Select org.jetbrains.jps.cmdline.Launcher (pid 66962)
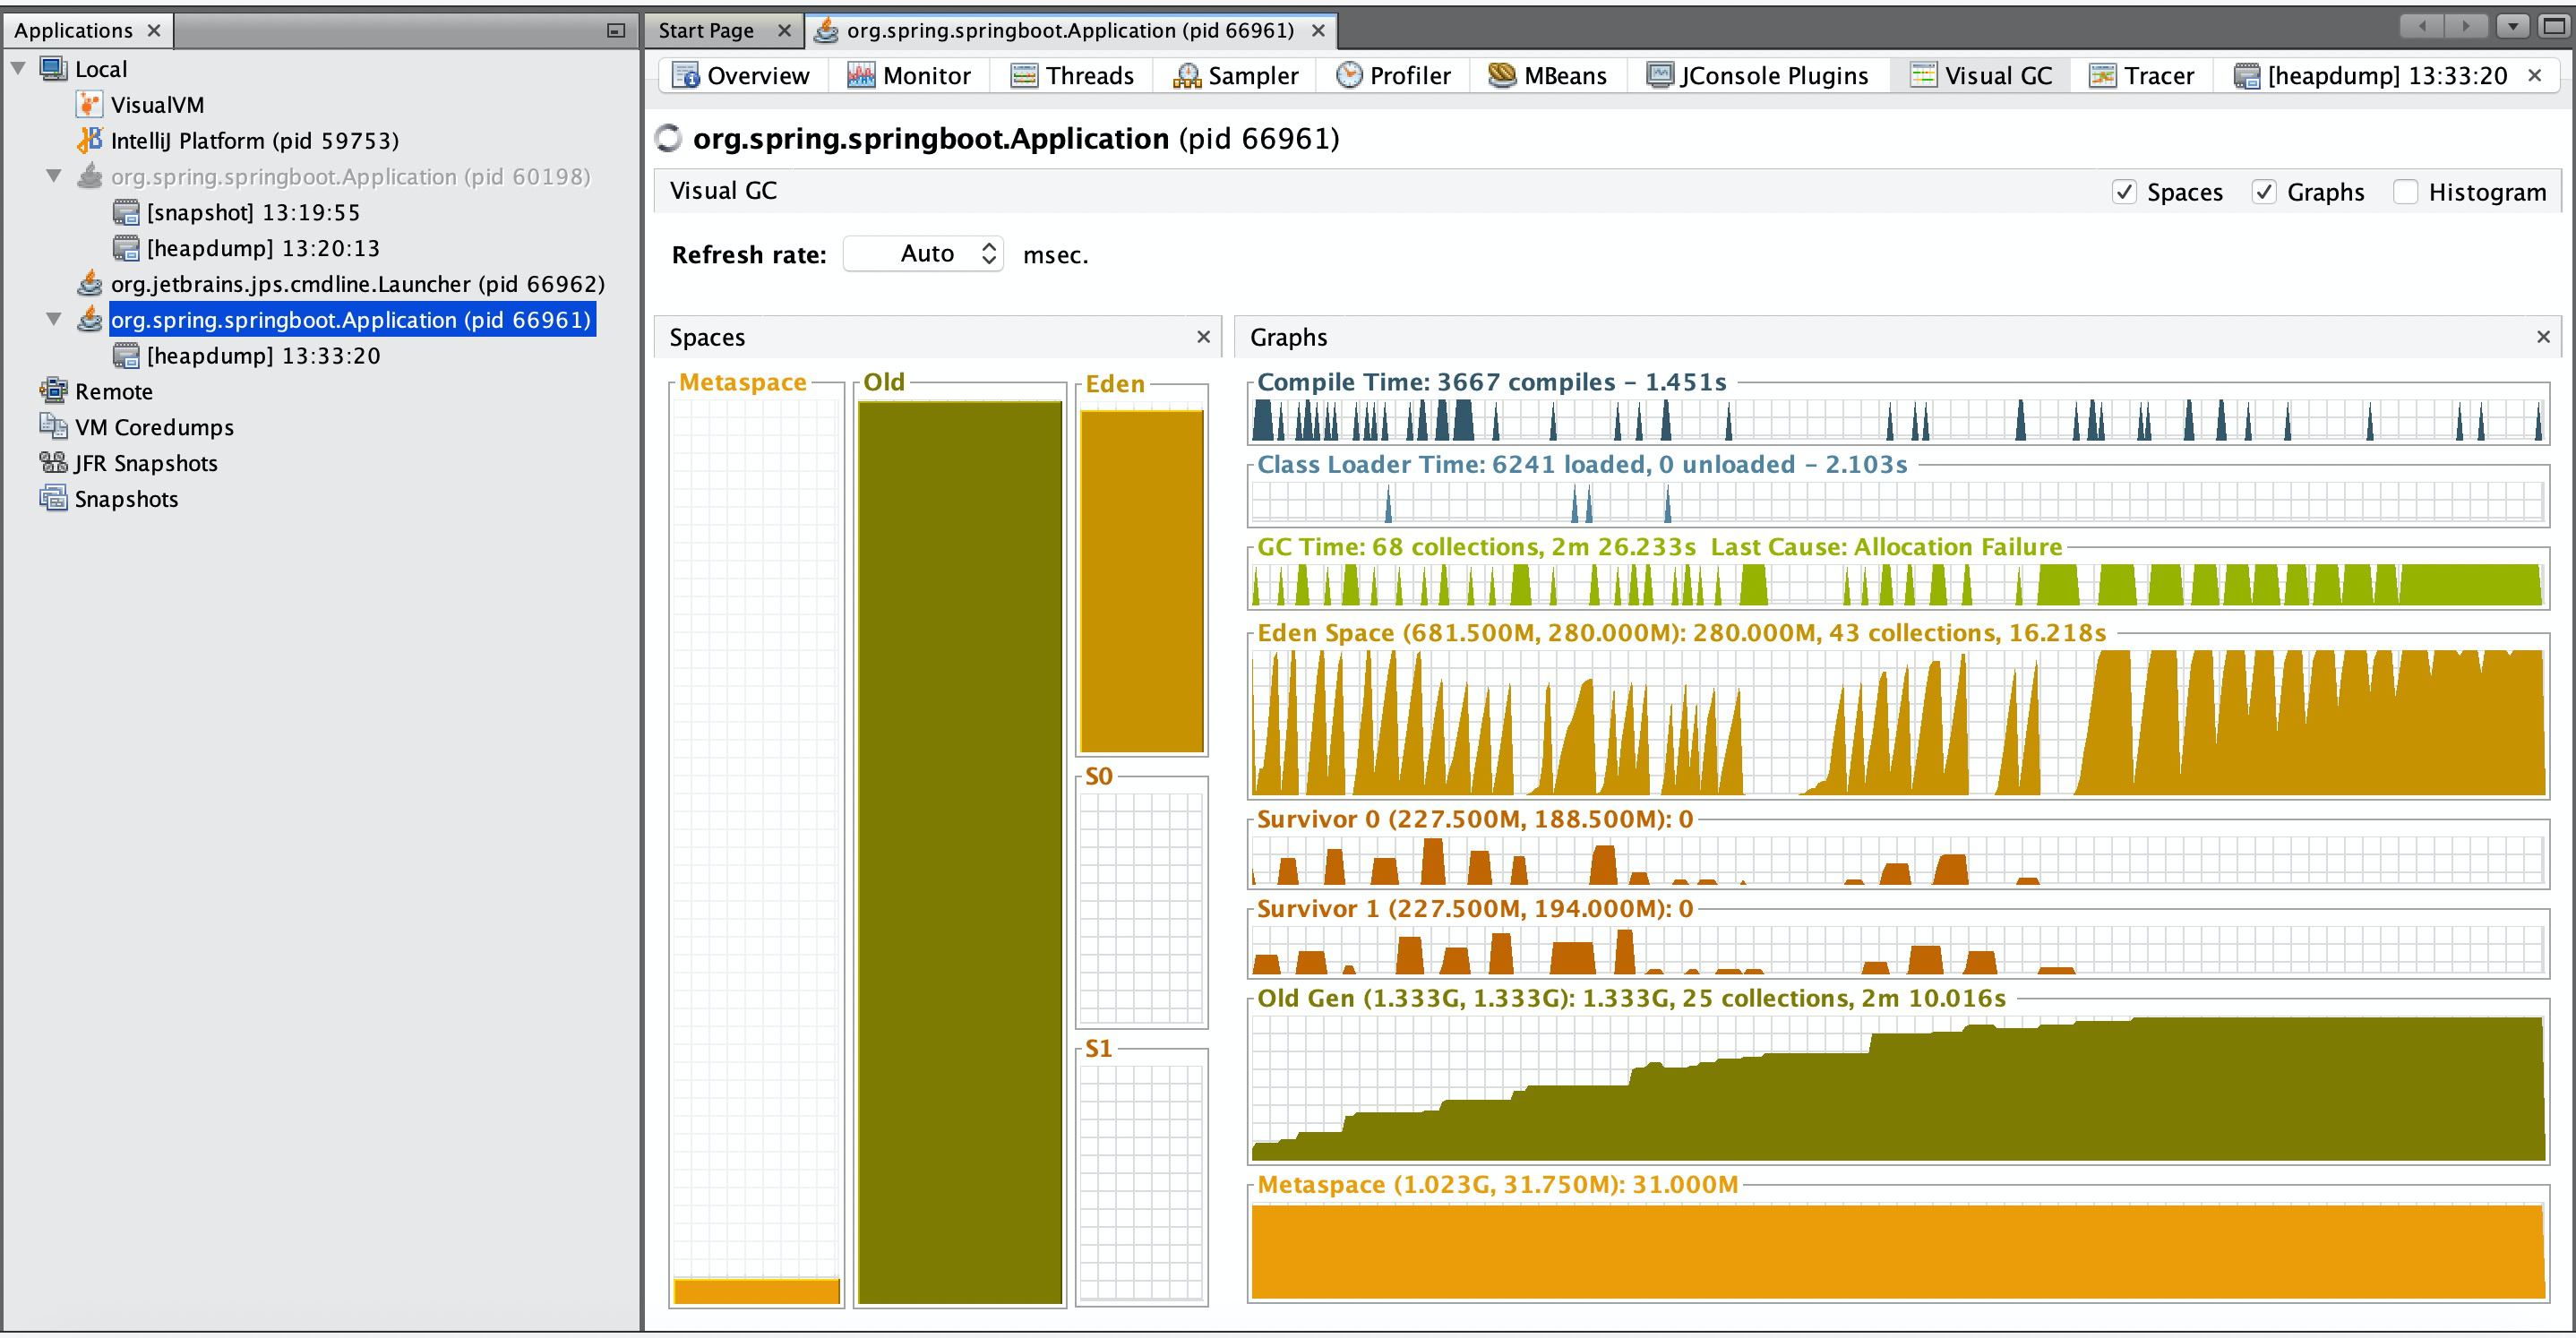The width and height of the screenshot is (2576, 1338). click(358, 284)
